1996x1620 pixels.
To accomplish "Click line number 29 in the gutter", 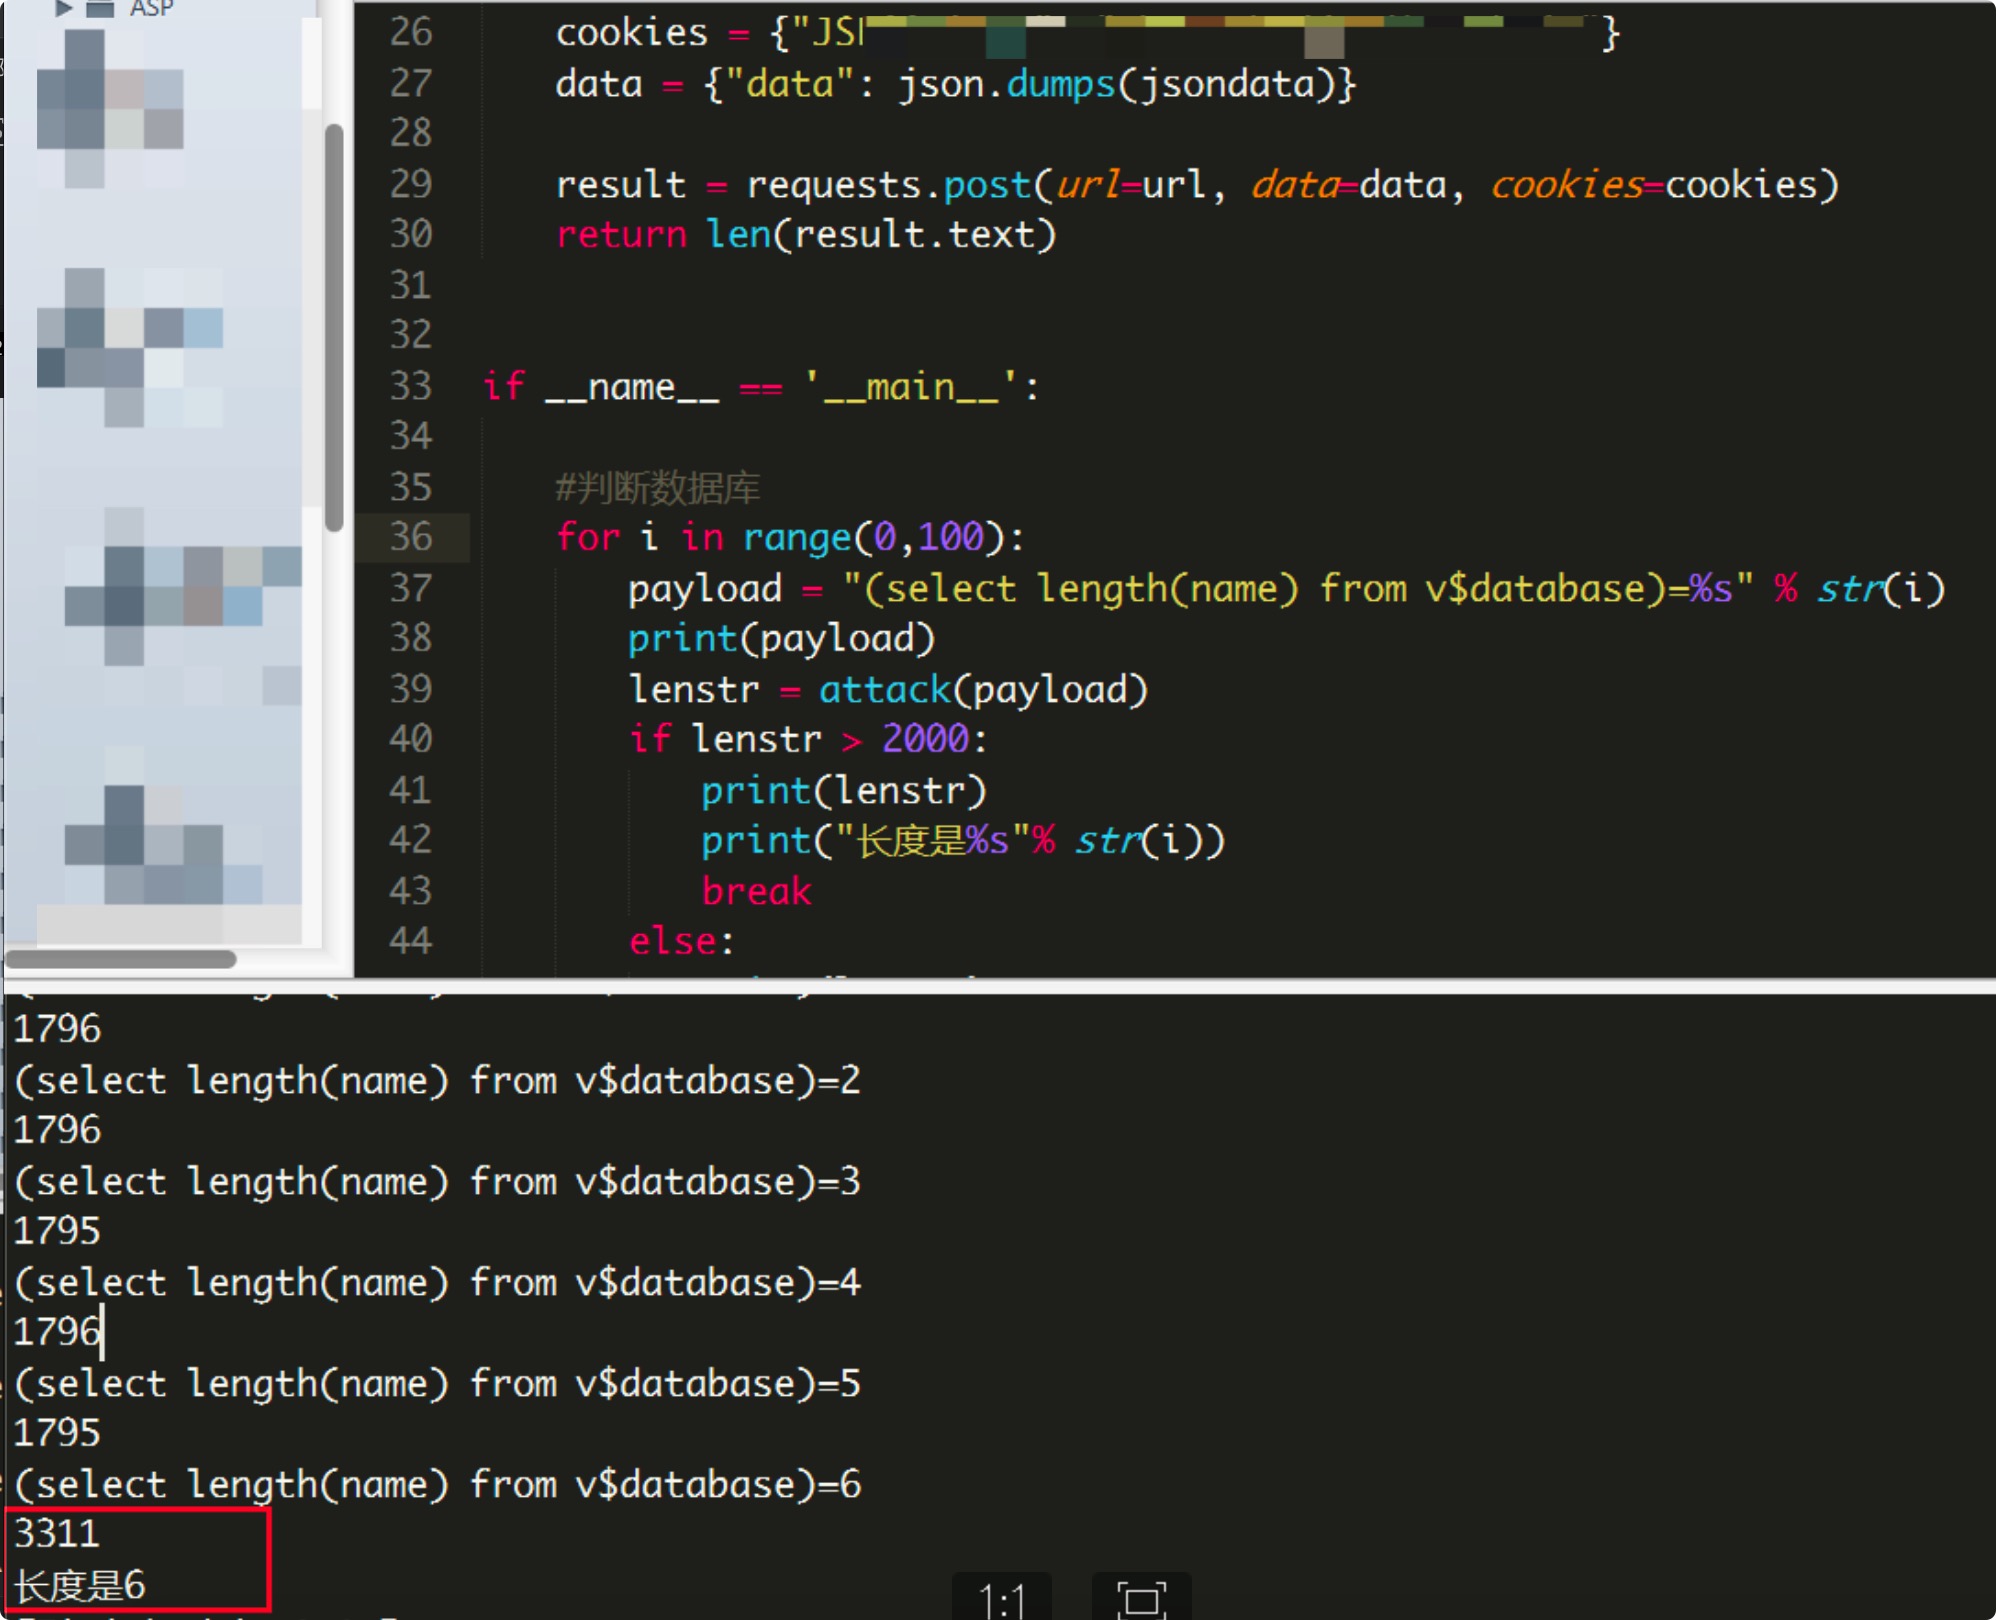I will [411, 184].
